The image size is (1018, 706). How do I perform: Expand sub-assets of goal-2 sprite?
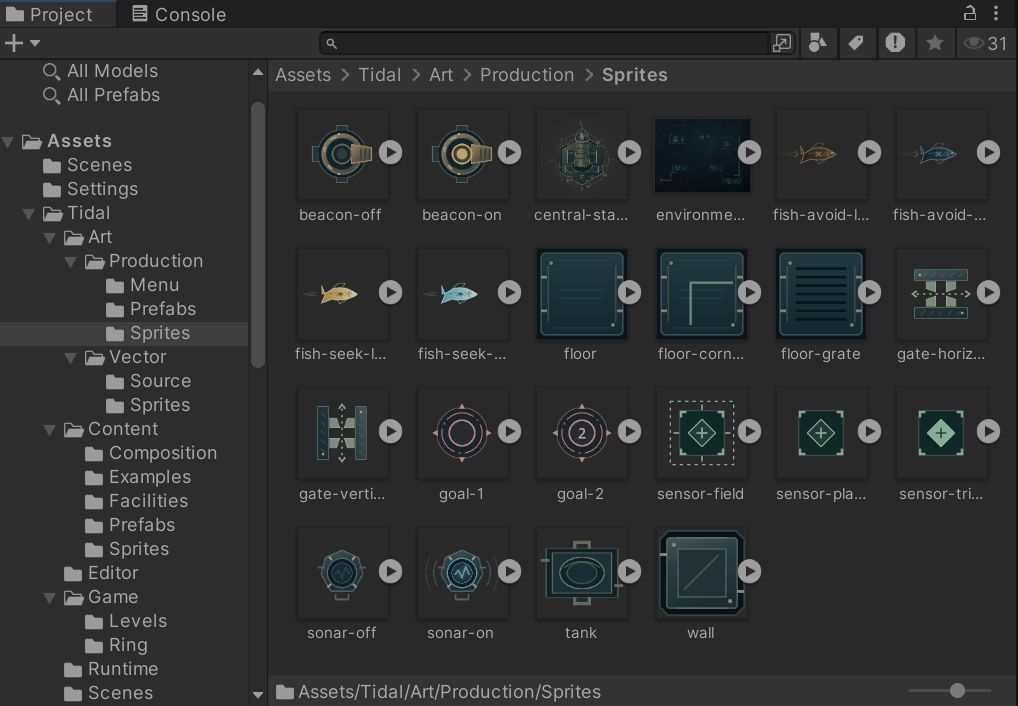click(x=629, y=431)
